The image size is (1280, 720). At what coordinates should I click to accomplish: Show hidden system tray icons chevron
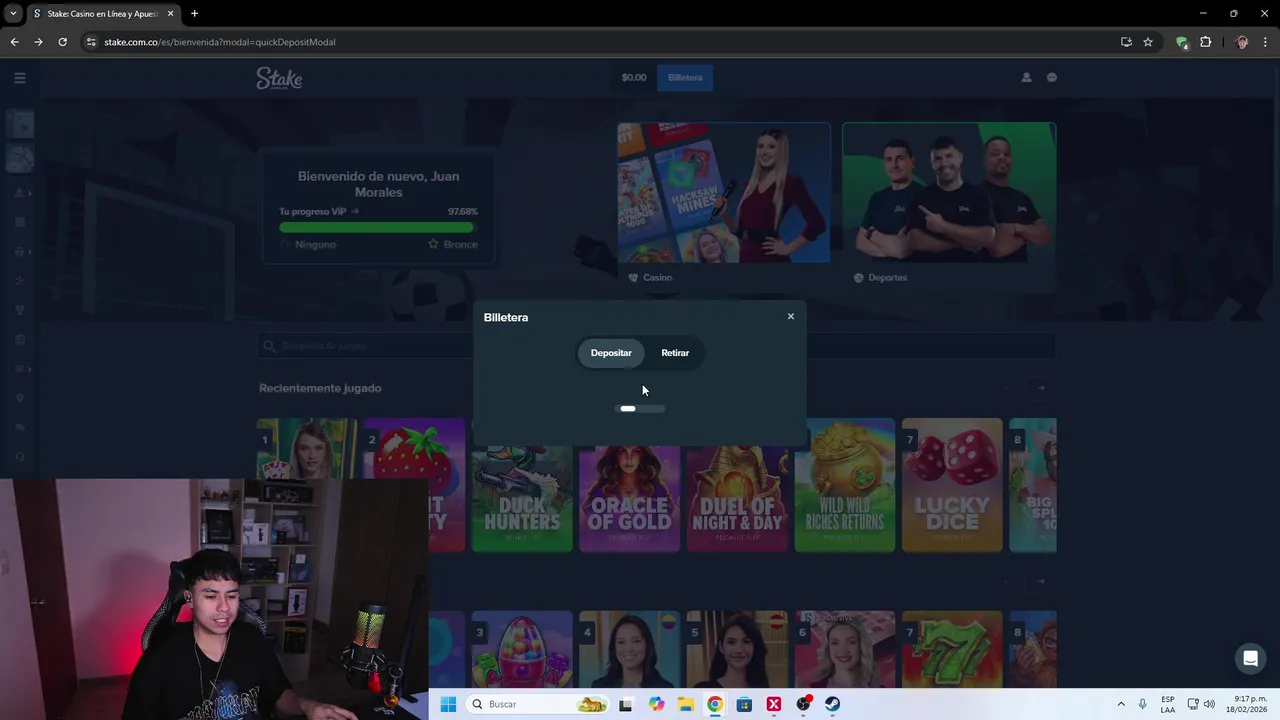pyautogui.click(x=1120, y=704)
